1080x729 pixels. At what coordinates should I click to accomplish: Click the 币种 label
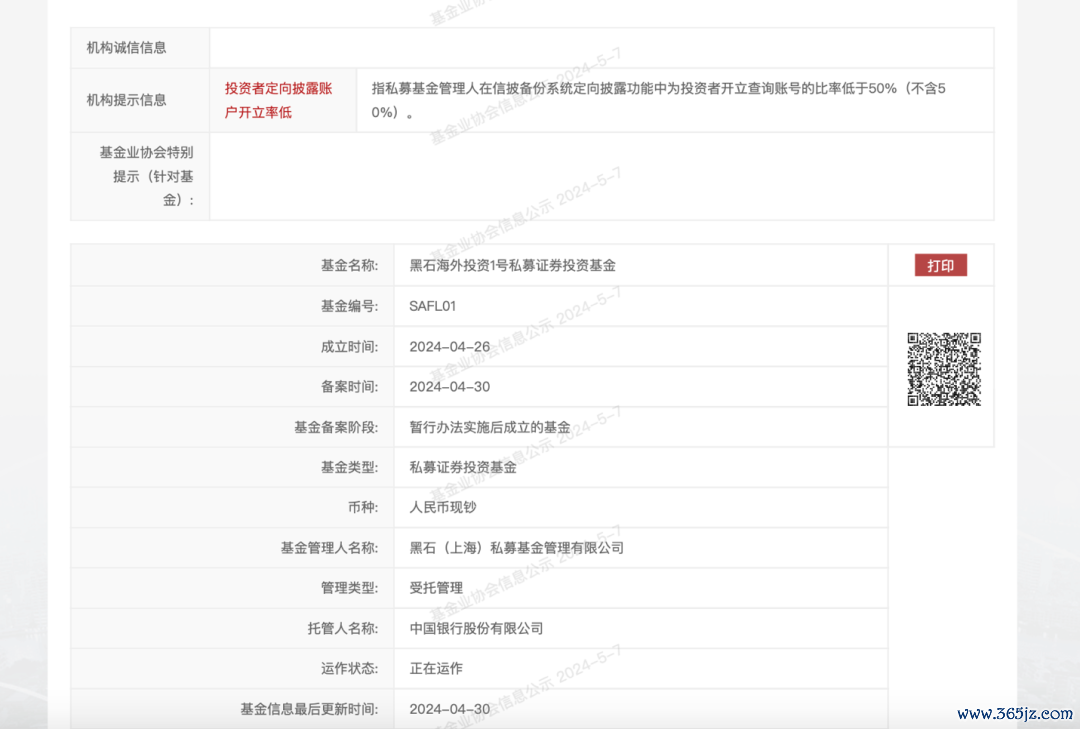(x=363, y=507)
